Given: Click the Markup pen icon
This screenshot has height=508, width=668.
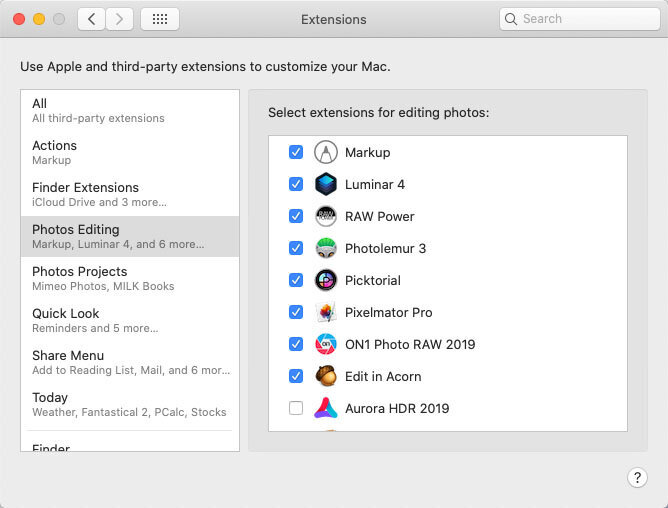Looking at the screenshot, I should 326,152.
